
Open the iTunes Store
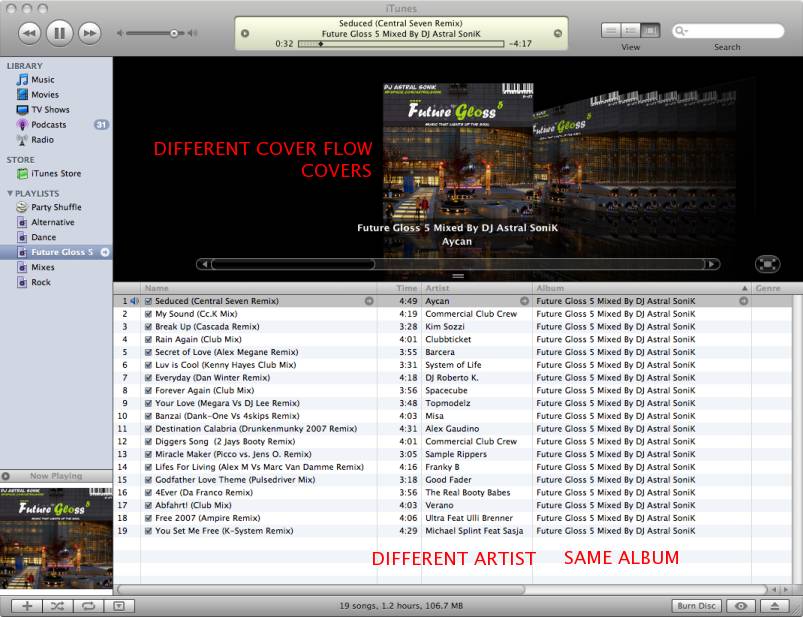(56, 174)
